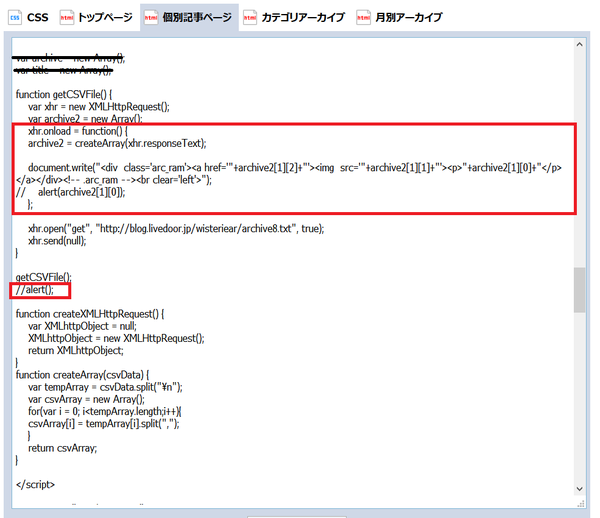Click the line 'csvArray[i] = tempArray[i].split(",");'
This screenshot has width=600, height=518.
104,424
